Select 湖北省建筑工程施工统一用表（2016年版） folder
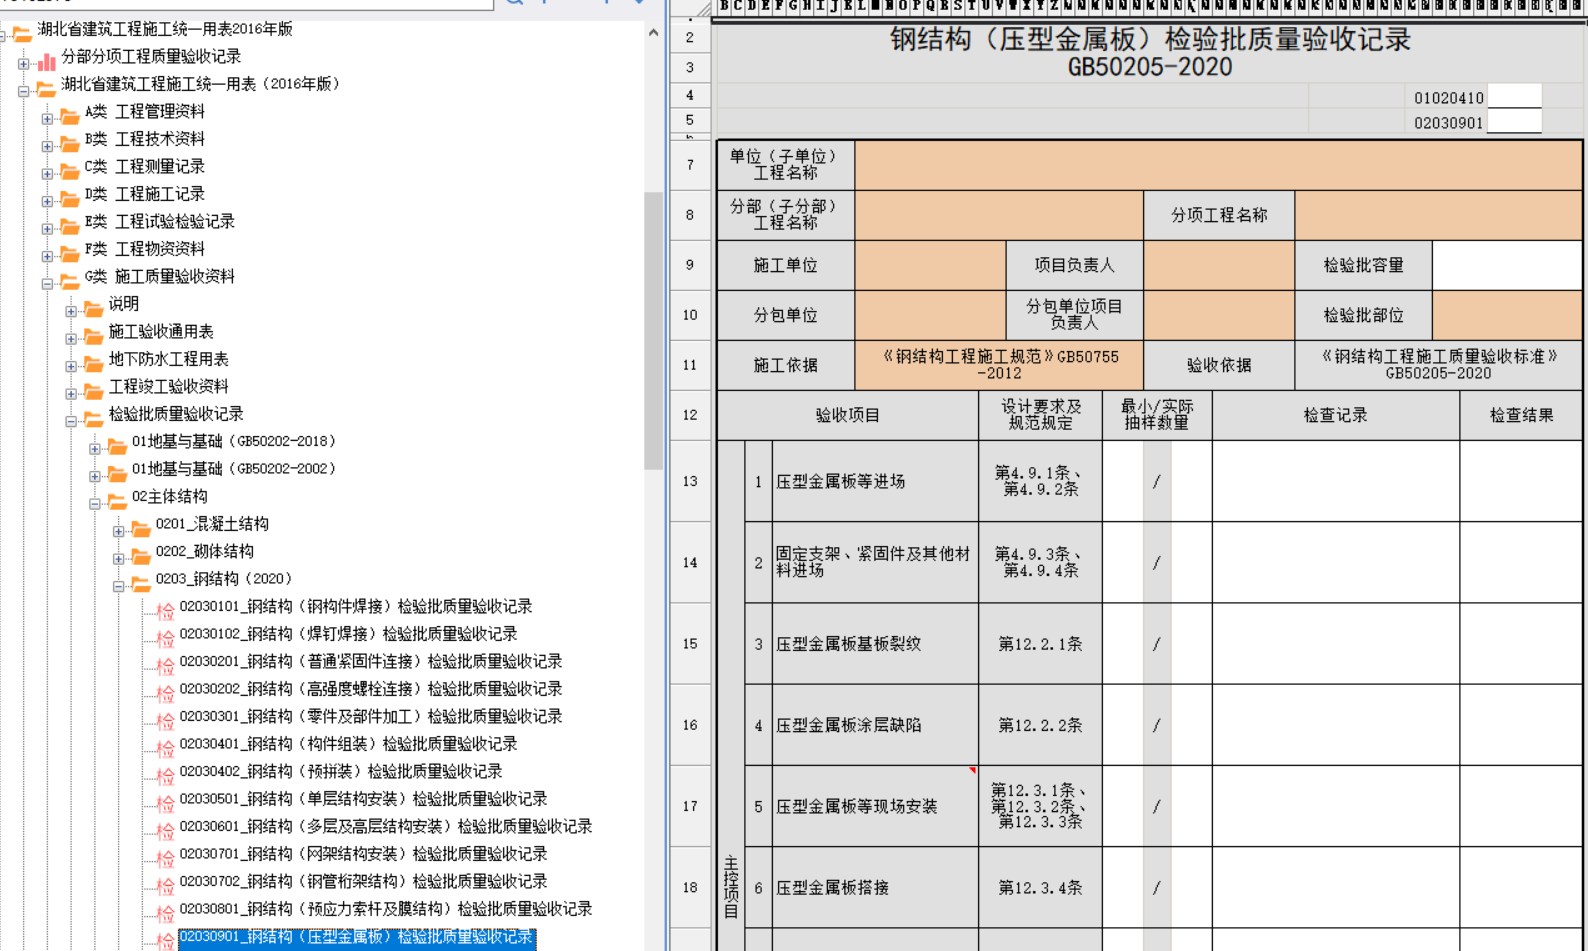Viewport: 1588px width, 951px height. (200, 84)
